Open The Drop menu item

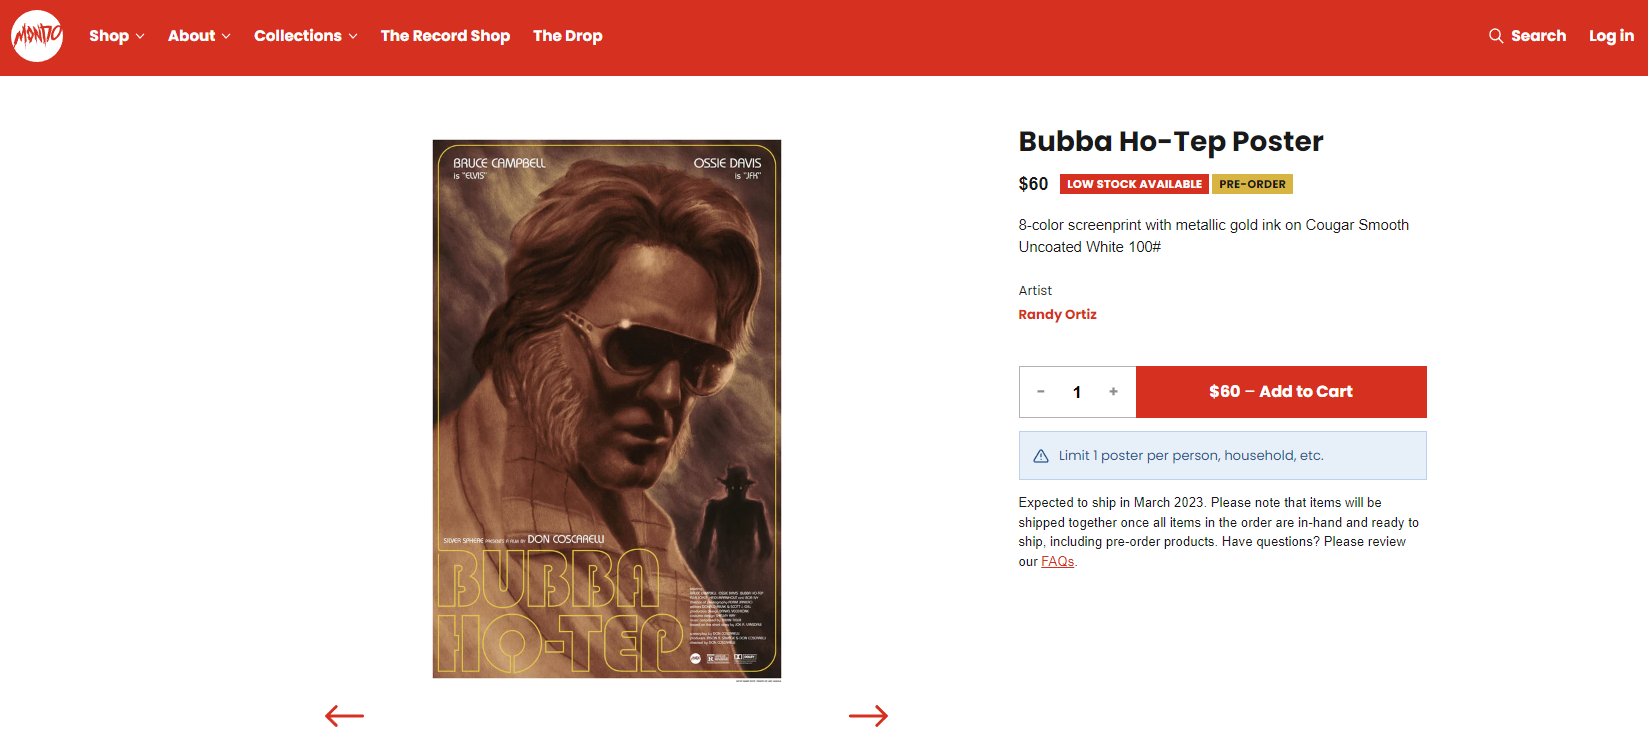pyautogui.click(x=567, y=36)
